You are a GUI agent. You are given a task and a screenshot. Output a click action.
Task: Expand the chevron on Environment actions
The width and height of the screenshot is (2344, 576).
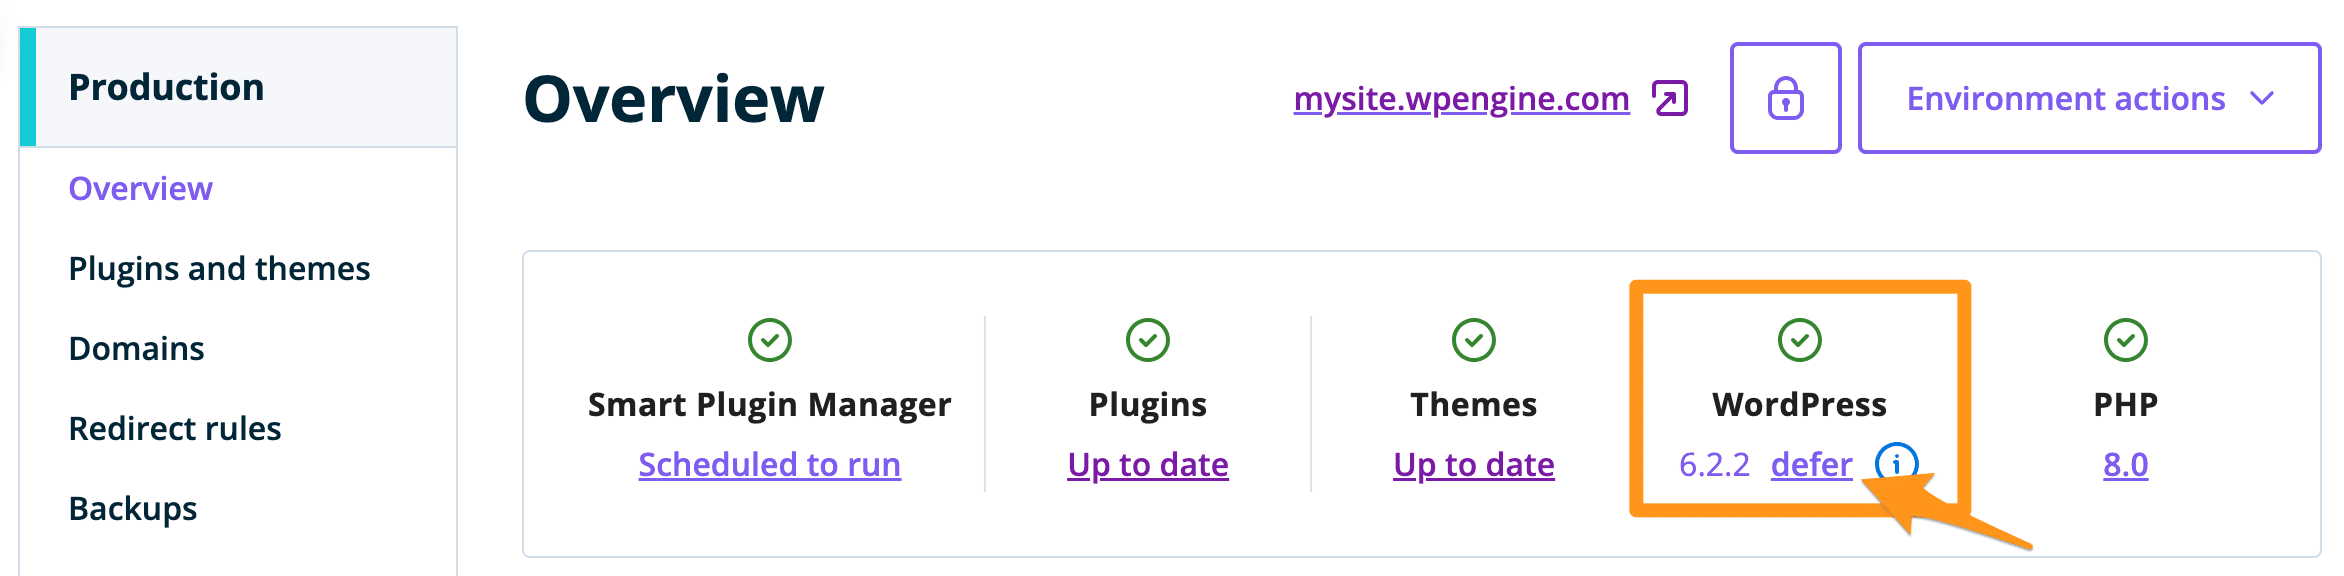tap(2262, 98)
